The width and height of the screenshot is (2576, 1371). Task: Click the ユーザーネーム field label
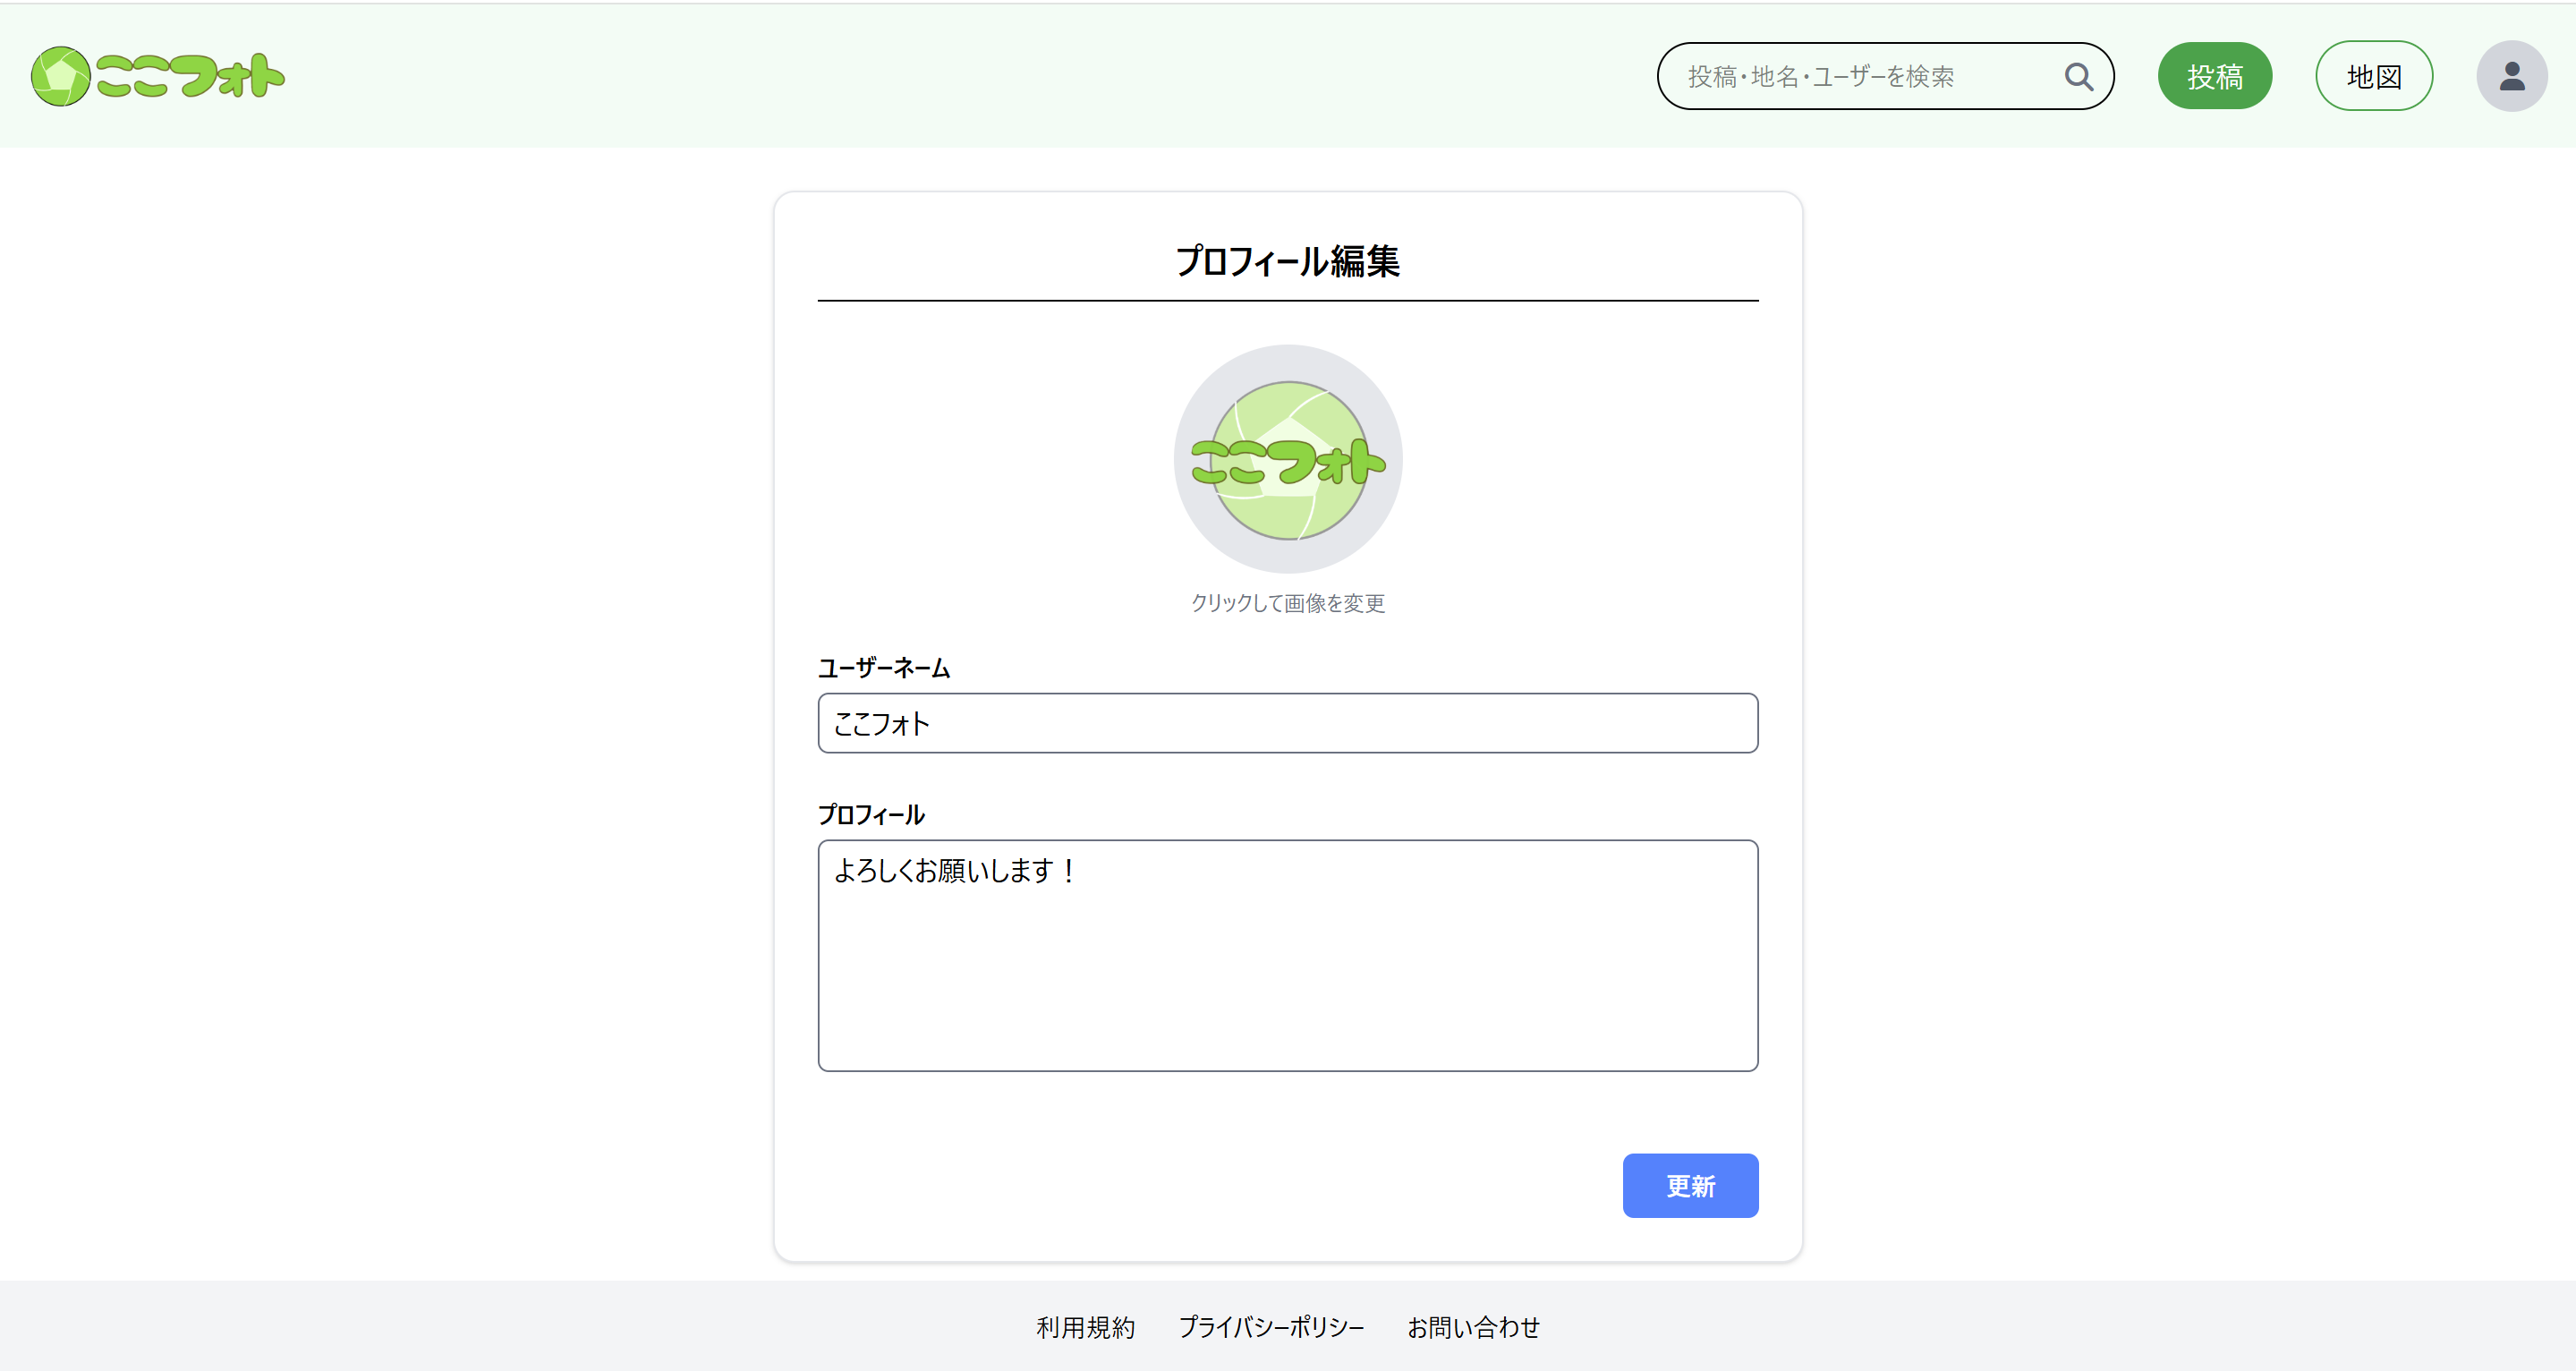click(x=883, y=668)
